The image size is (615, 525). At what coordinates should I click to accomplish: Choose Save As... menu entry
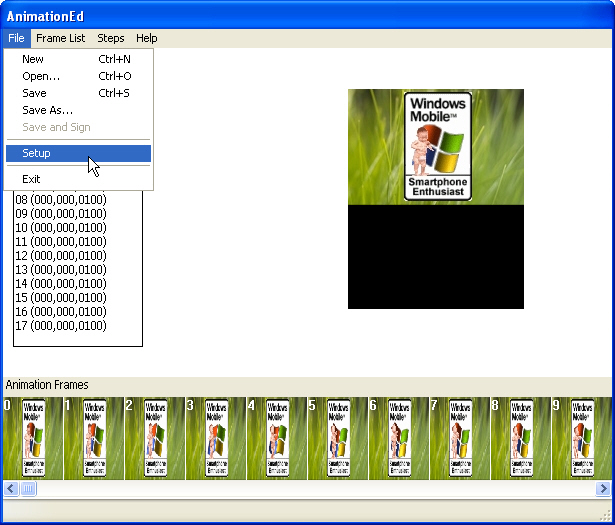click(x=78, y=110)
